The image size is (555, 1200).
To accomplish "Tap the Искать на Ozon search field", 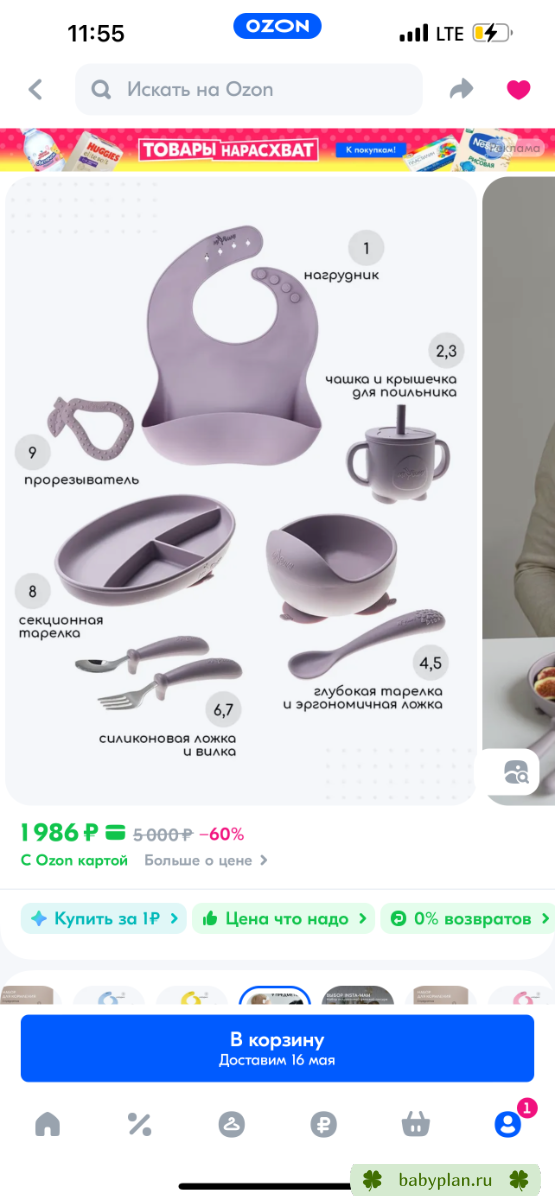I will pyautogui.click(x=249, y=90).
